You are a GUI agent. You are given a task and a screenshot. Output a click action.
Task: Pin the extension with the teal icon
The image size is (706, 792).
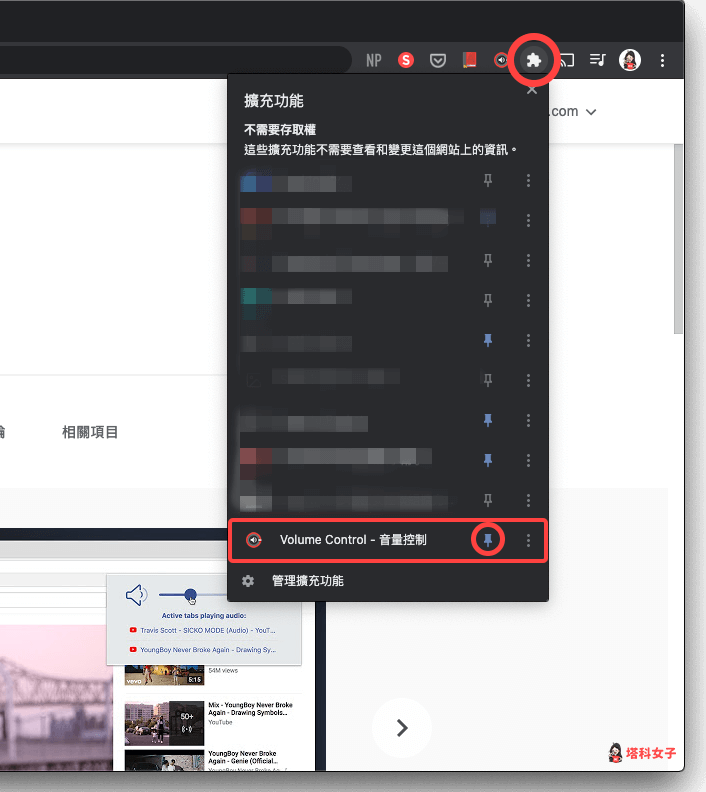[x=488, y=301]
